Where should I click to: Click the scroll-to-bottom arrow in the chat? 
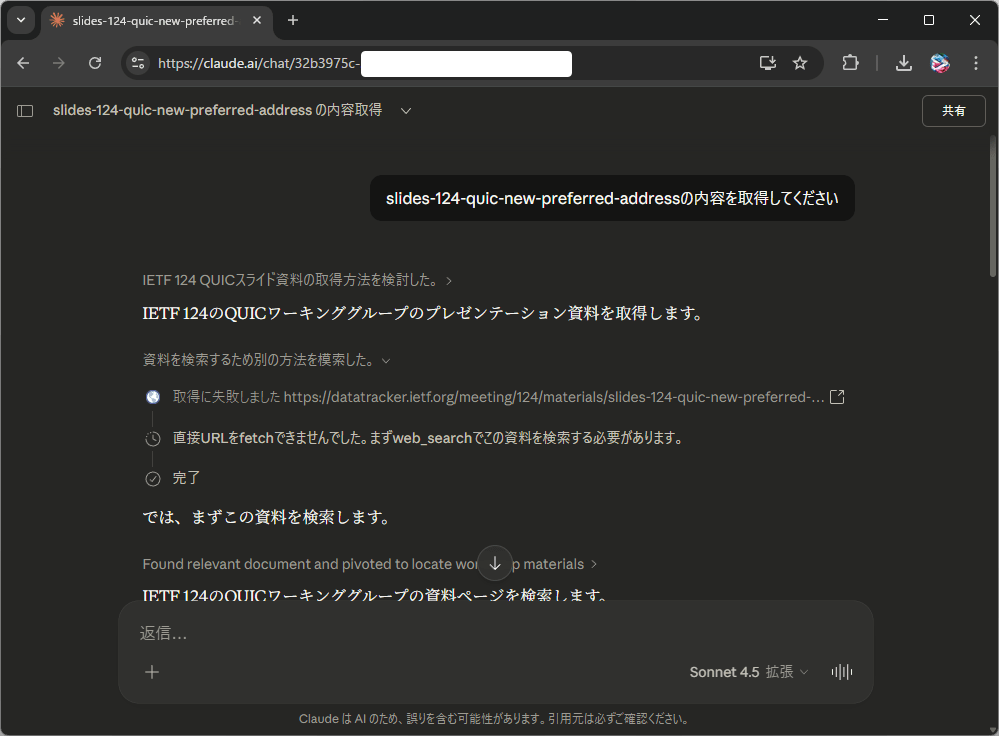click(x=494, y=563)
